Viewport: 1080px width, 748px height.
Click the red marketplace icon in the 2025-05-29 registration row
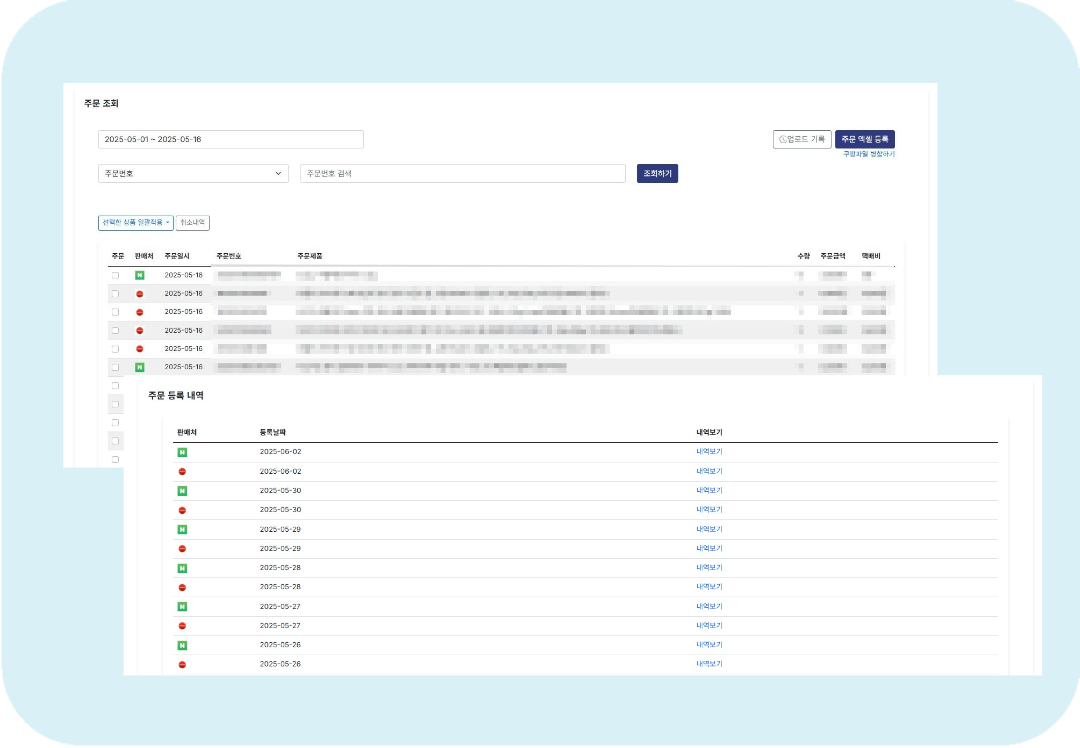click(x=182, y=549)
